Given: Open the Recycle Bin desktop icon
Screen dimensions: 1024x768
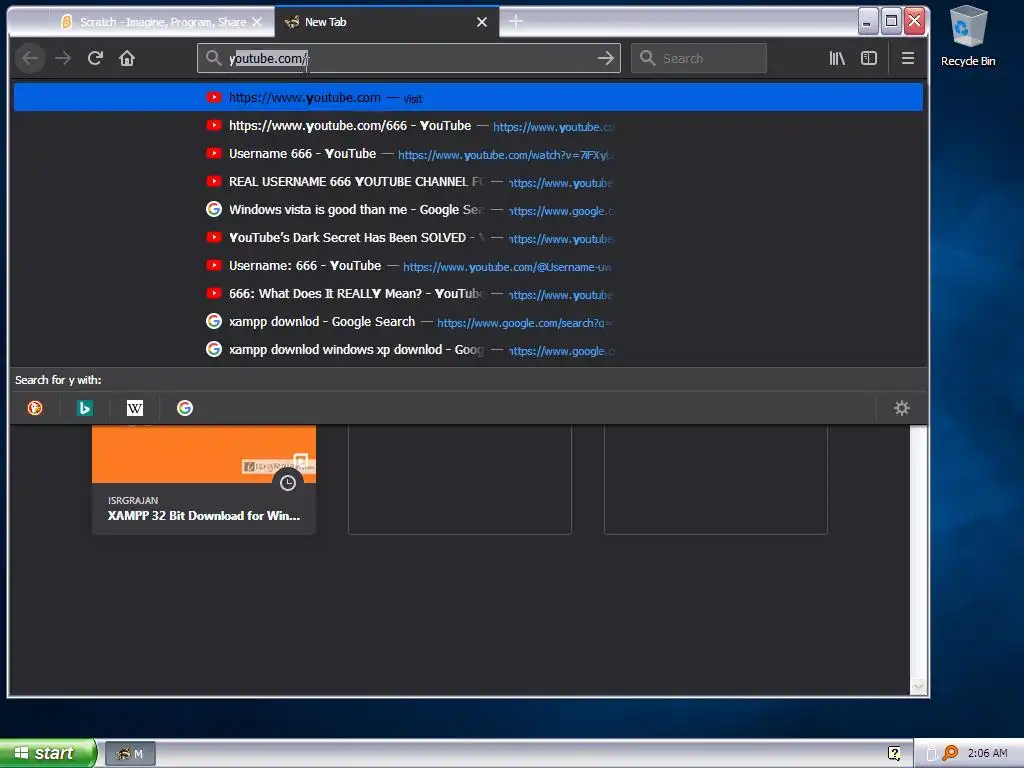Looking at the screenshot, I should (968, 36).
